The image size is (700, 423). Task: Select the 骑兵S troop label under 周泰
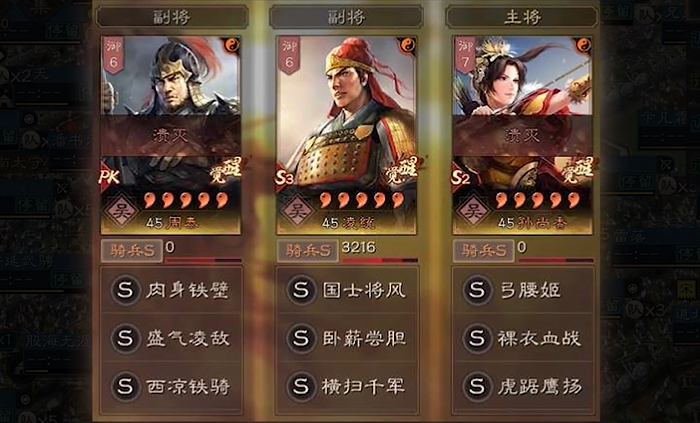pos(131,251)
